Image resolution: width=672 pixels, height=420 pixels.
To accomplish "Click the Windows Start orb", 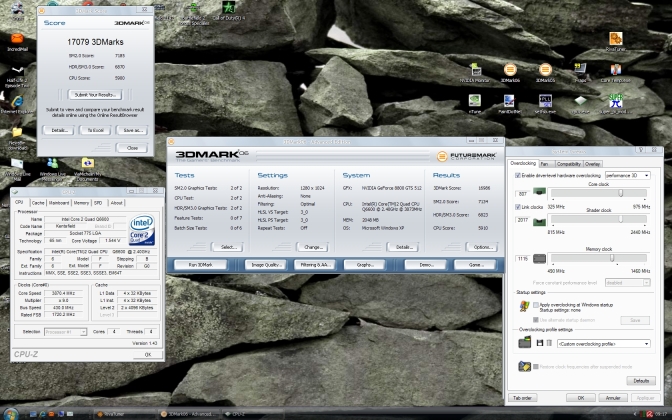I will pos(10,414).
